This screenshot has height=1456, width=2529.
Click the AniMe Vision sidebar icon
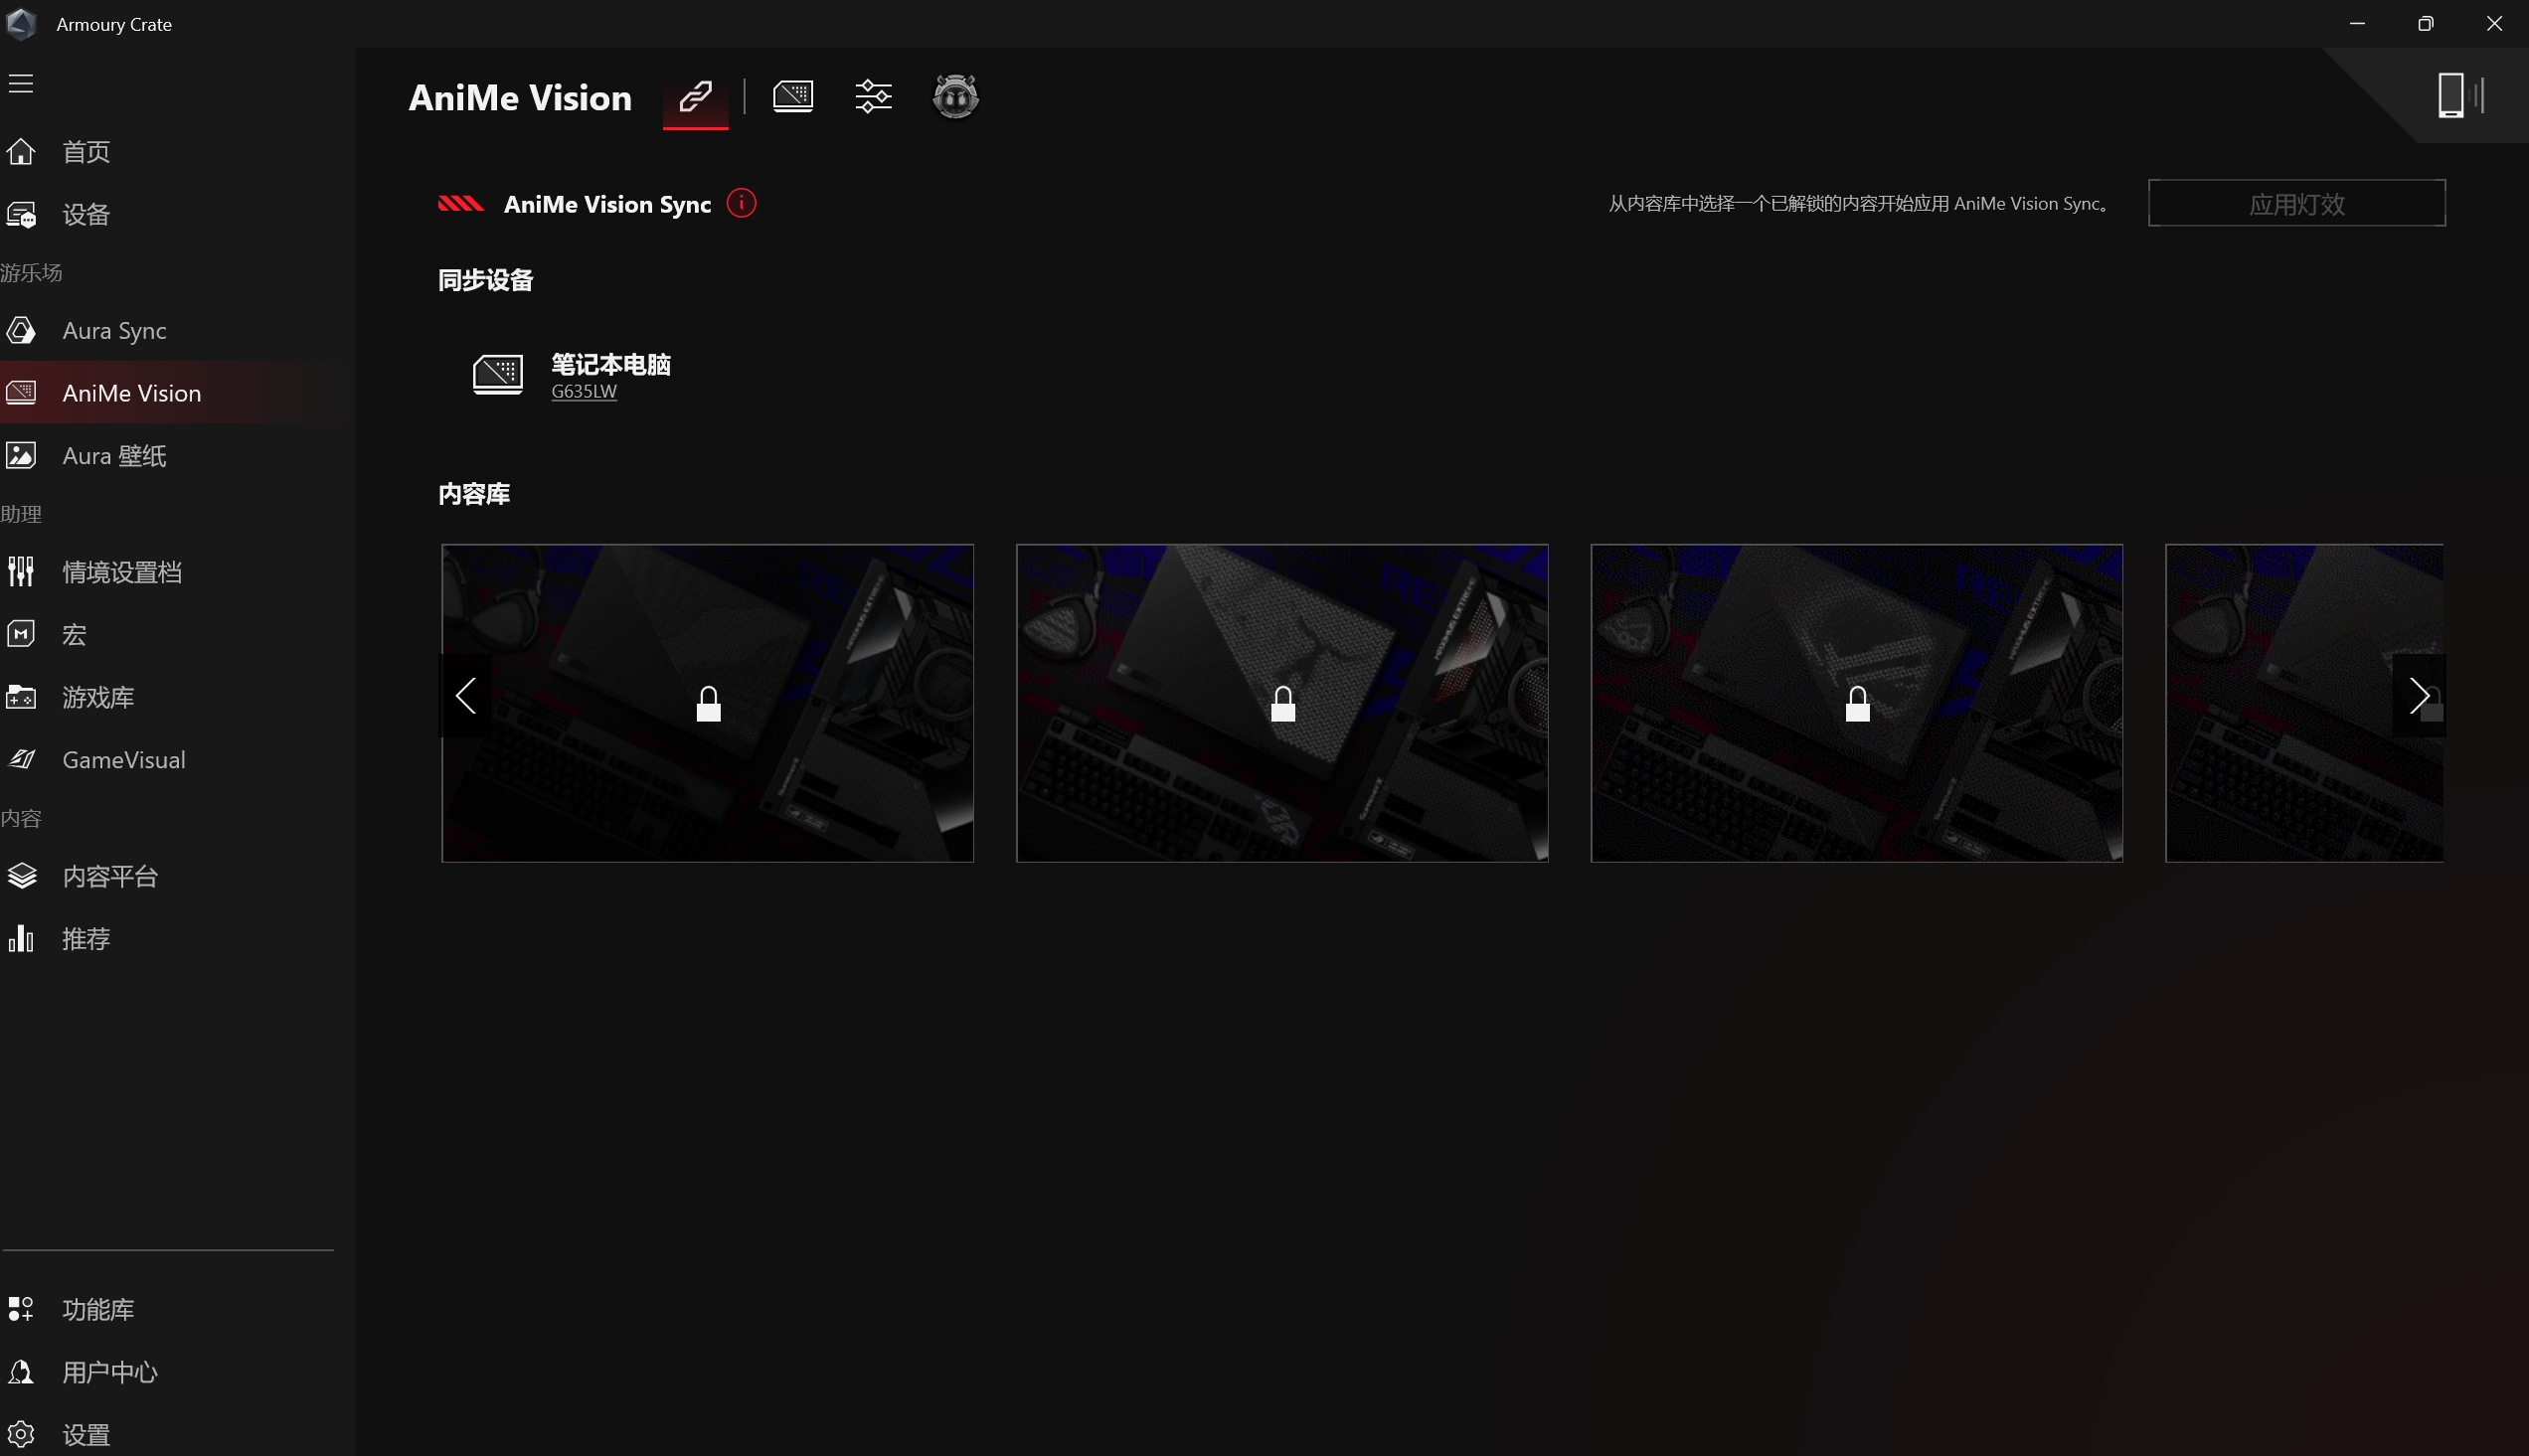pos(21,393)
